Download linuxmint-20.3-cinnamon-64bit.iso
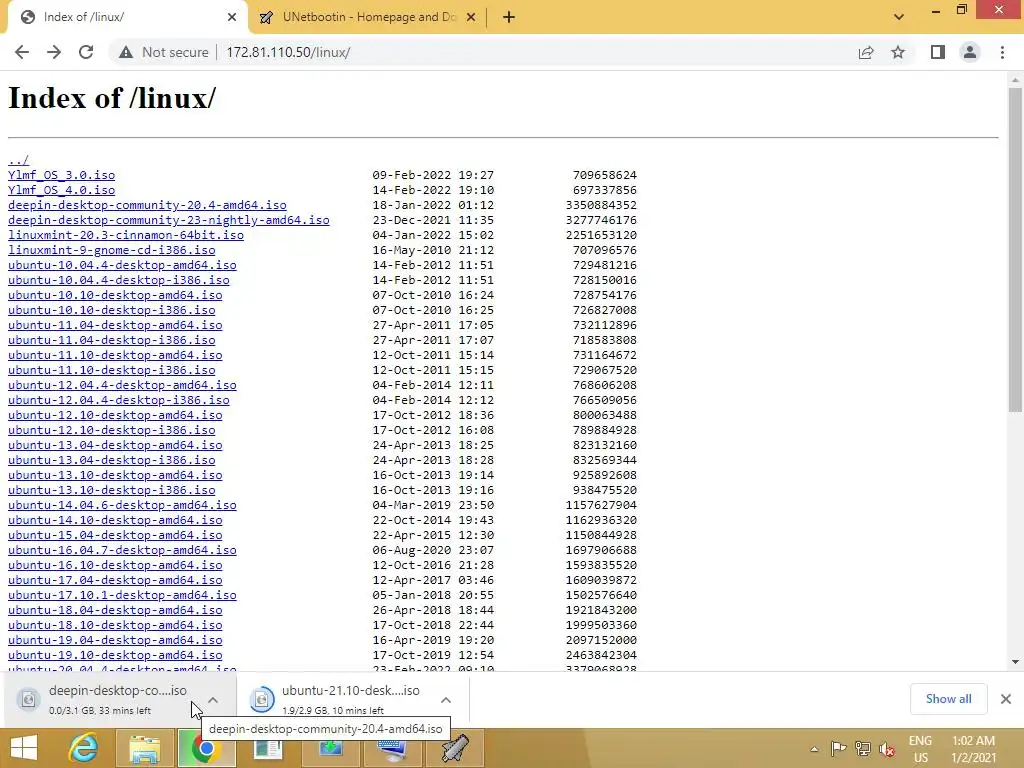 [125, 235]
